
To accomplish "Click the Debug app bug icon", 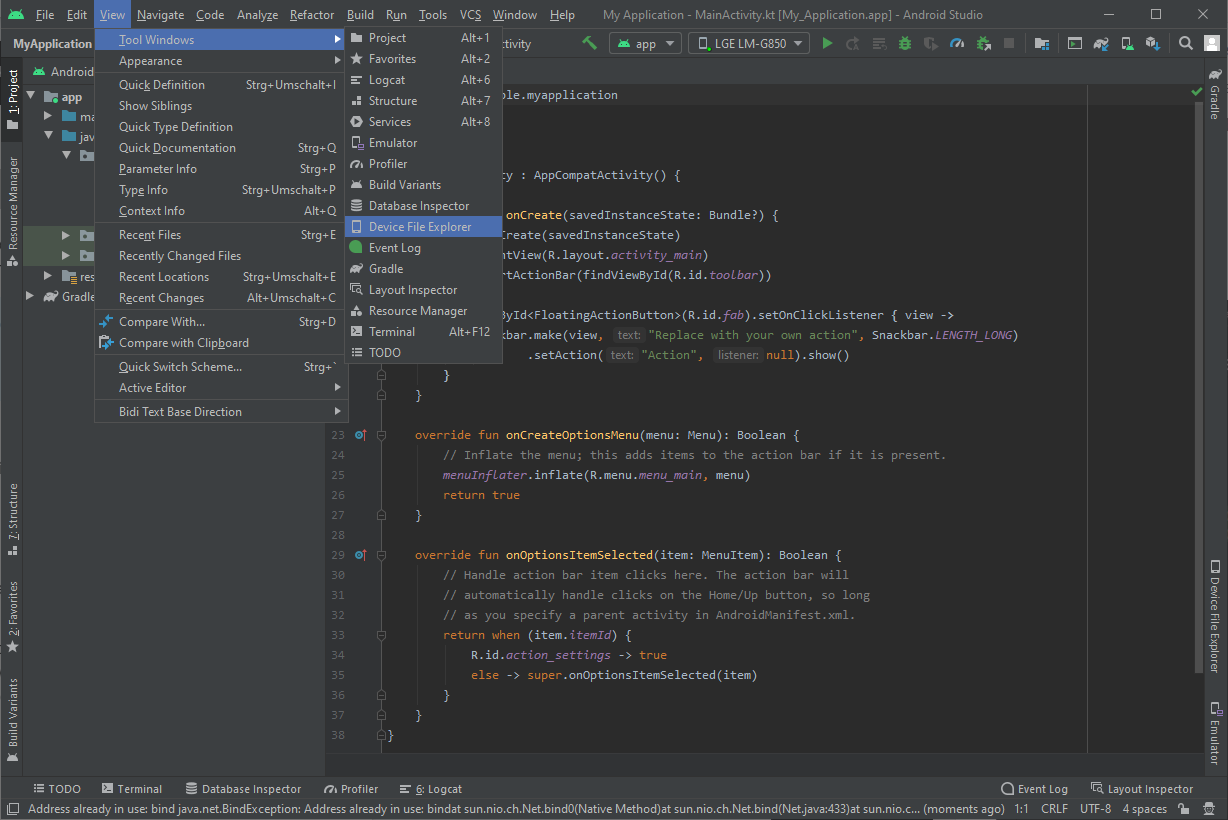I will click(905, 44).
